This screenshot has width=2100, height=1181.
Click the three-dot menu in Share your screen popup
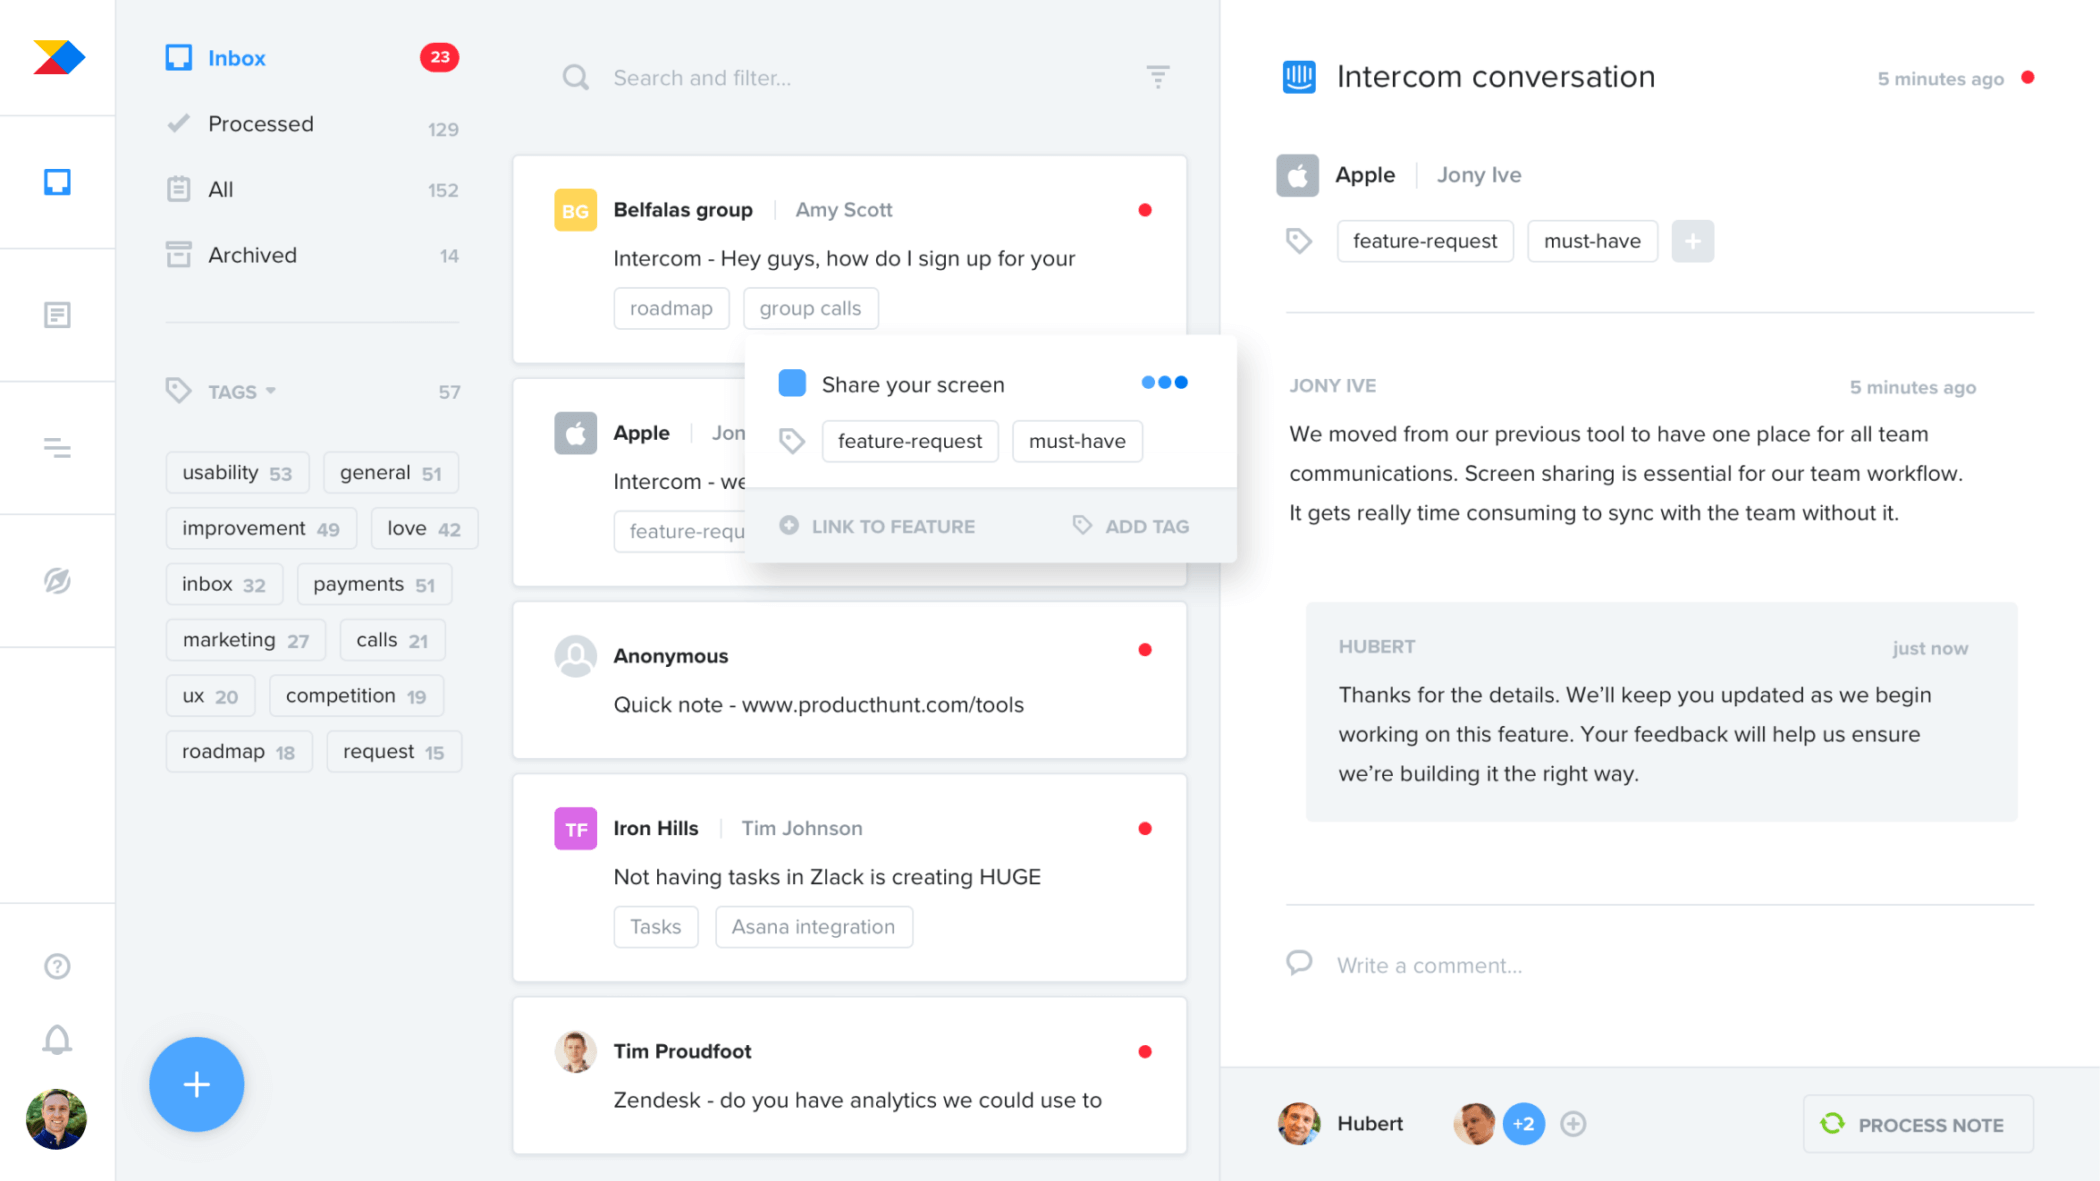(1167, 382)
